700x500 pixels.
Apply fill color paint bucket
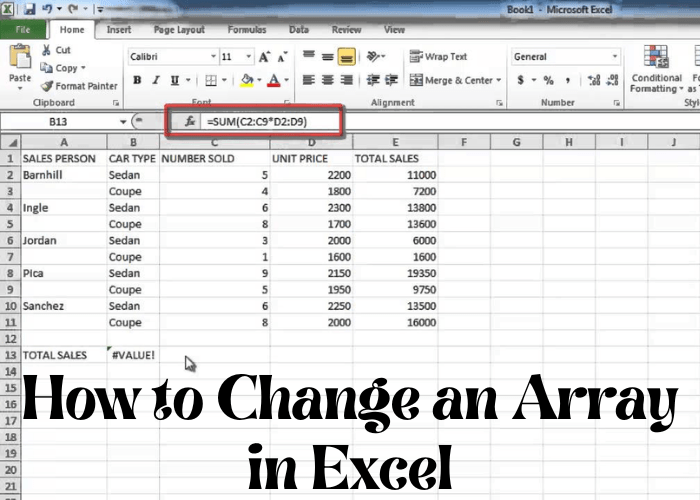tap(247, 80)
